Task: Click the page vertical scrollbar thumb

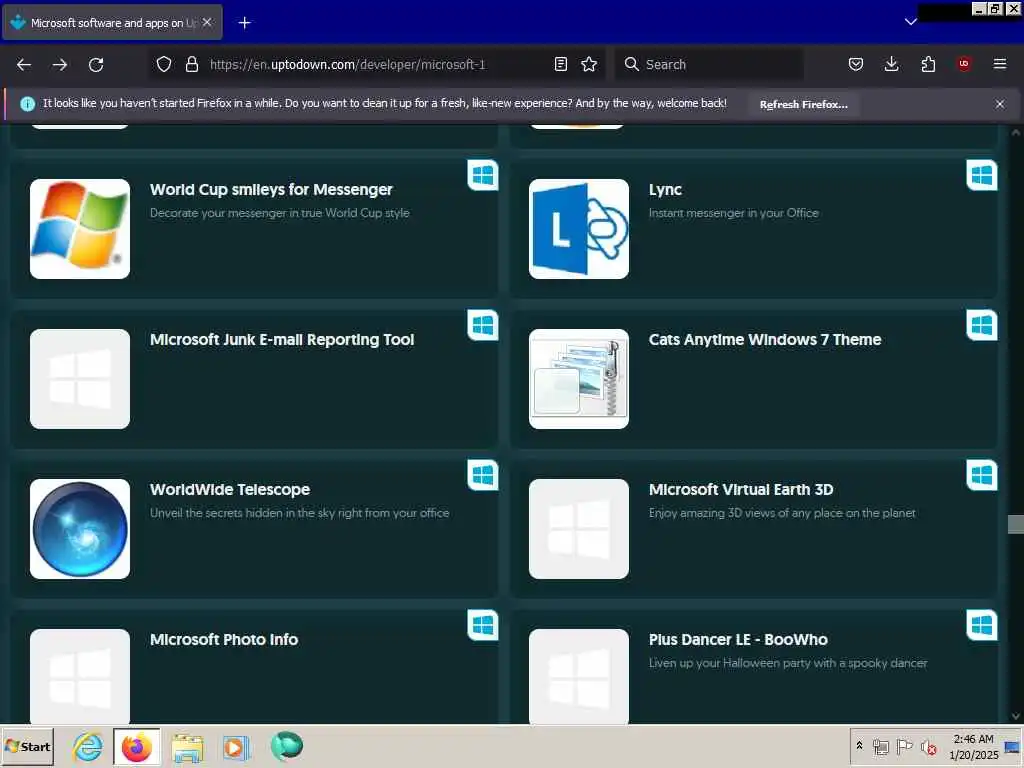Action: pos(1016,524)
